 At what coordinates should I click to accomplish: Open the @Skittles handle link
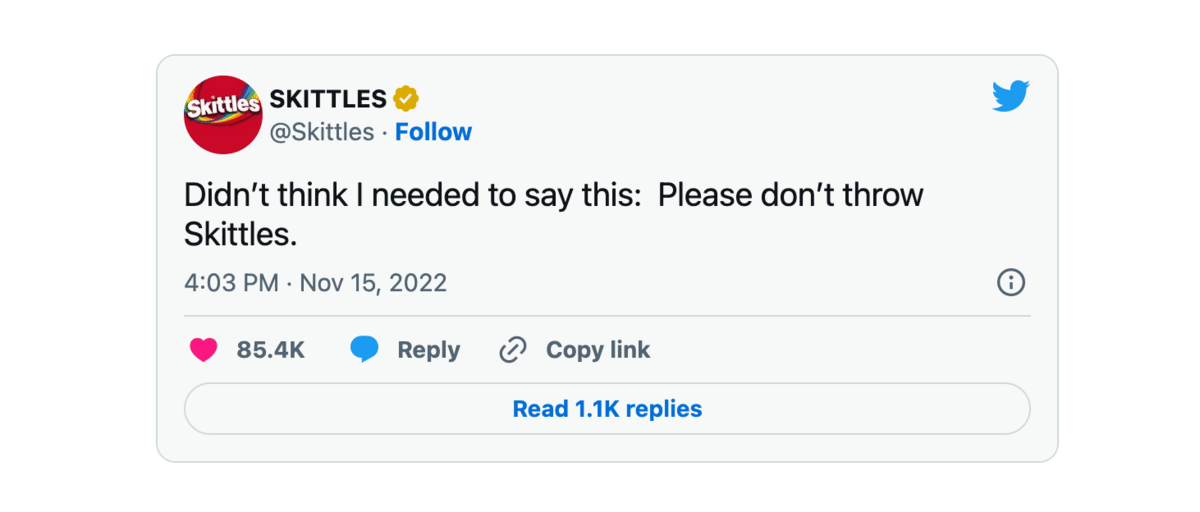point(322,132)
